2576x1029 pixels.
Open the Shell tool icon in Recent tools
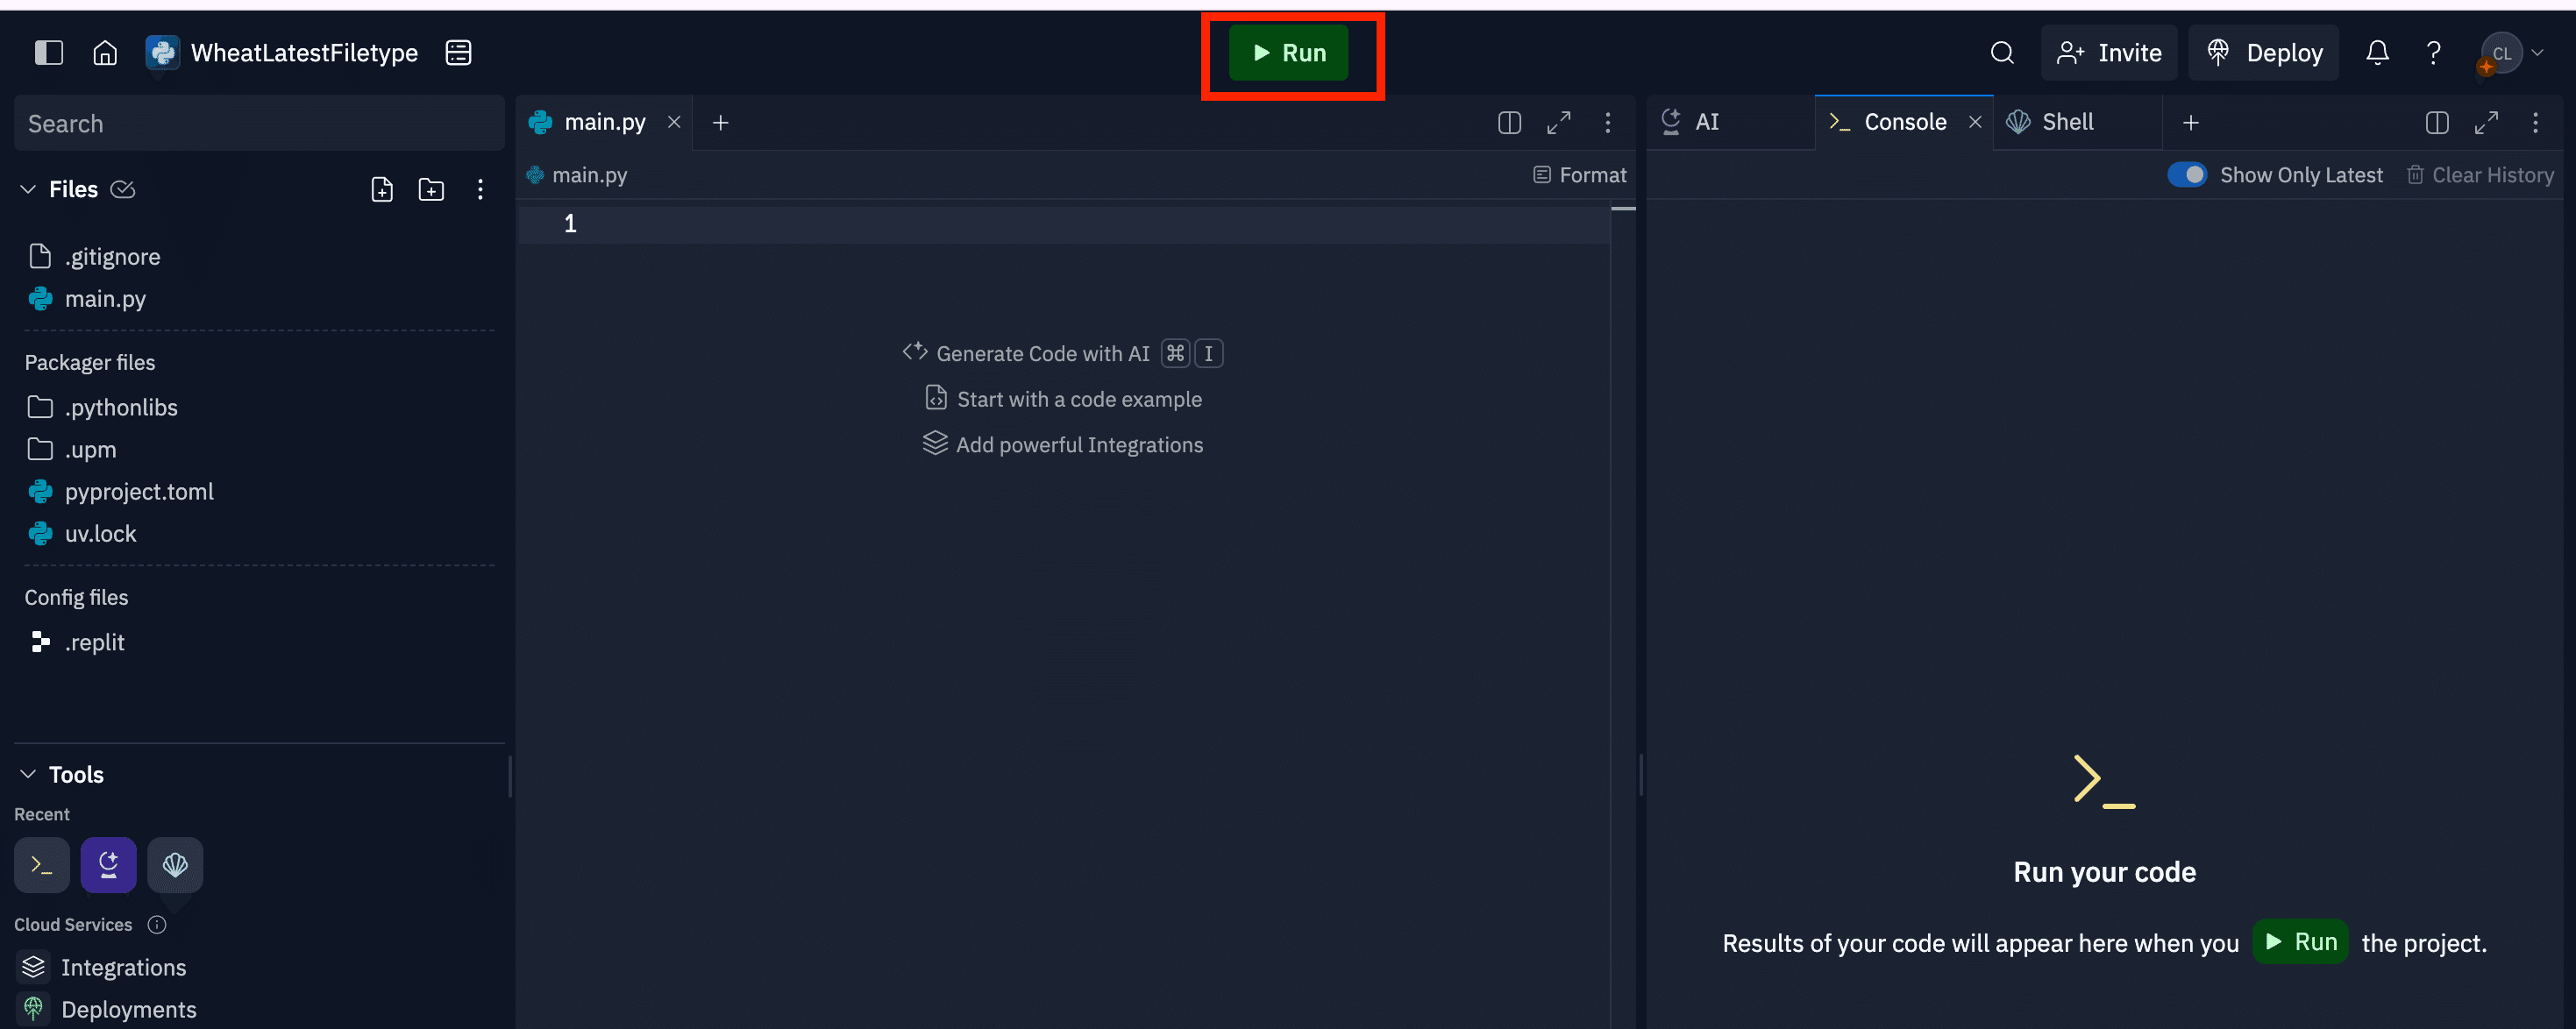click(x=175, y=864)
